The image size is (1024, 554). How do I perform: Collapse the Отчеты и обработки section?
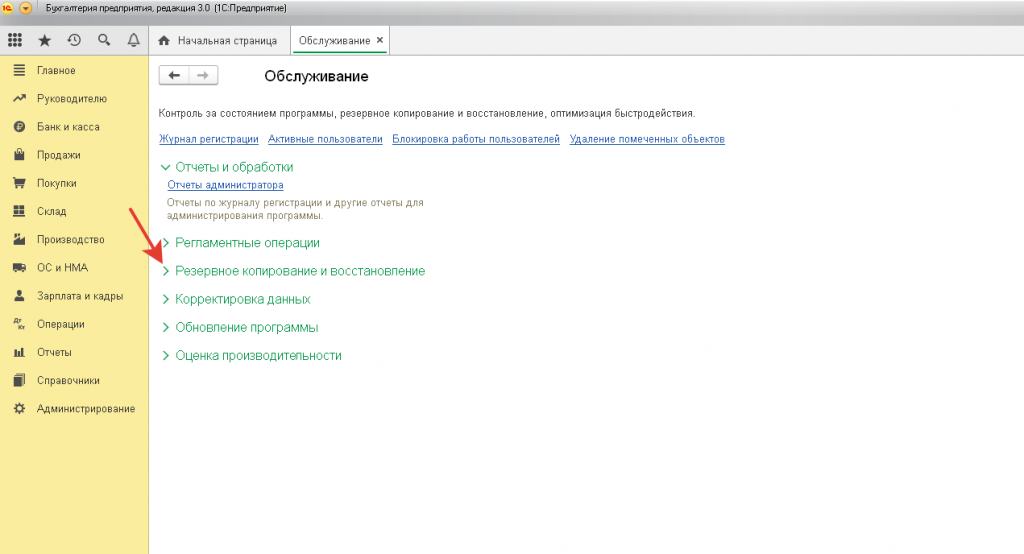(166, 168)
